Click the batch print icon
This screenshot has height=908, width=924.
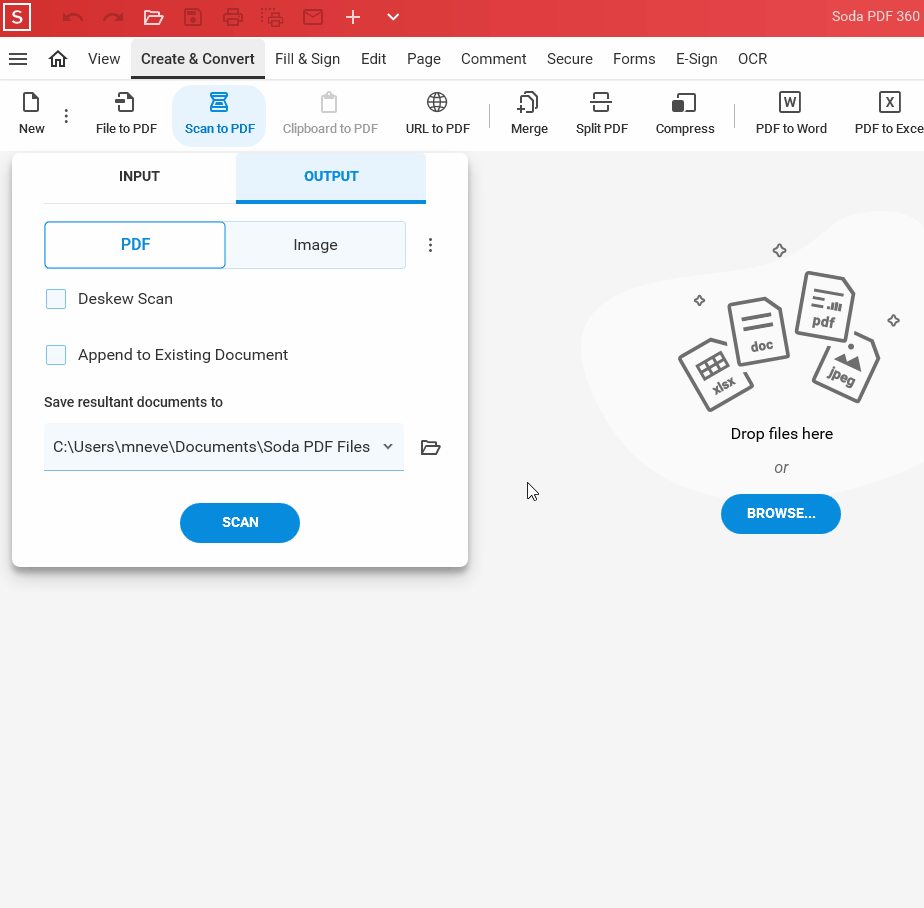point(272,18)
